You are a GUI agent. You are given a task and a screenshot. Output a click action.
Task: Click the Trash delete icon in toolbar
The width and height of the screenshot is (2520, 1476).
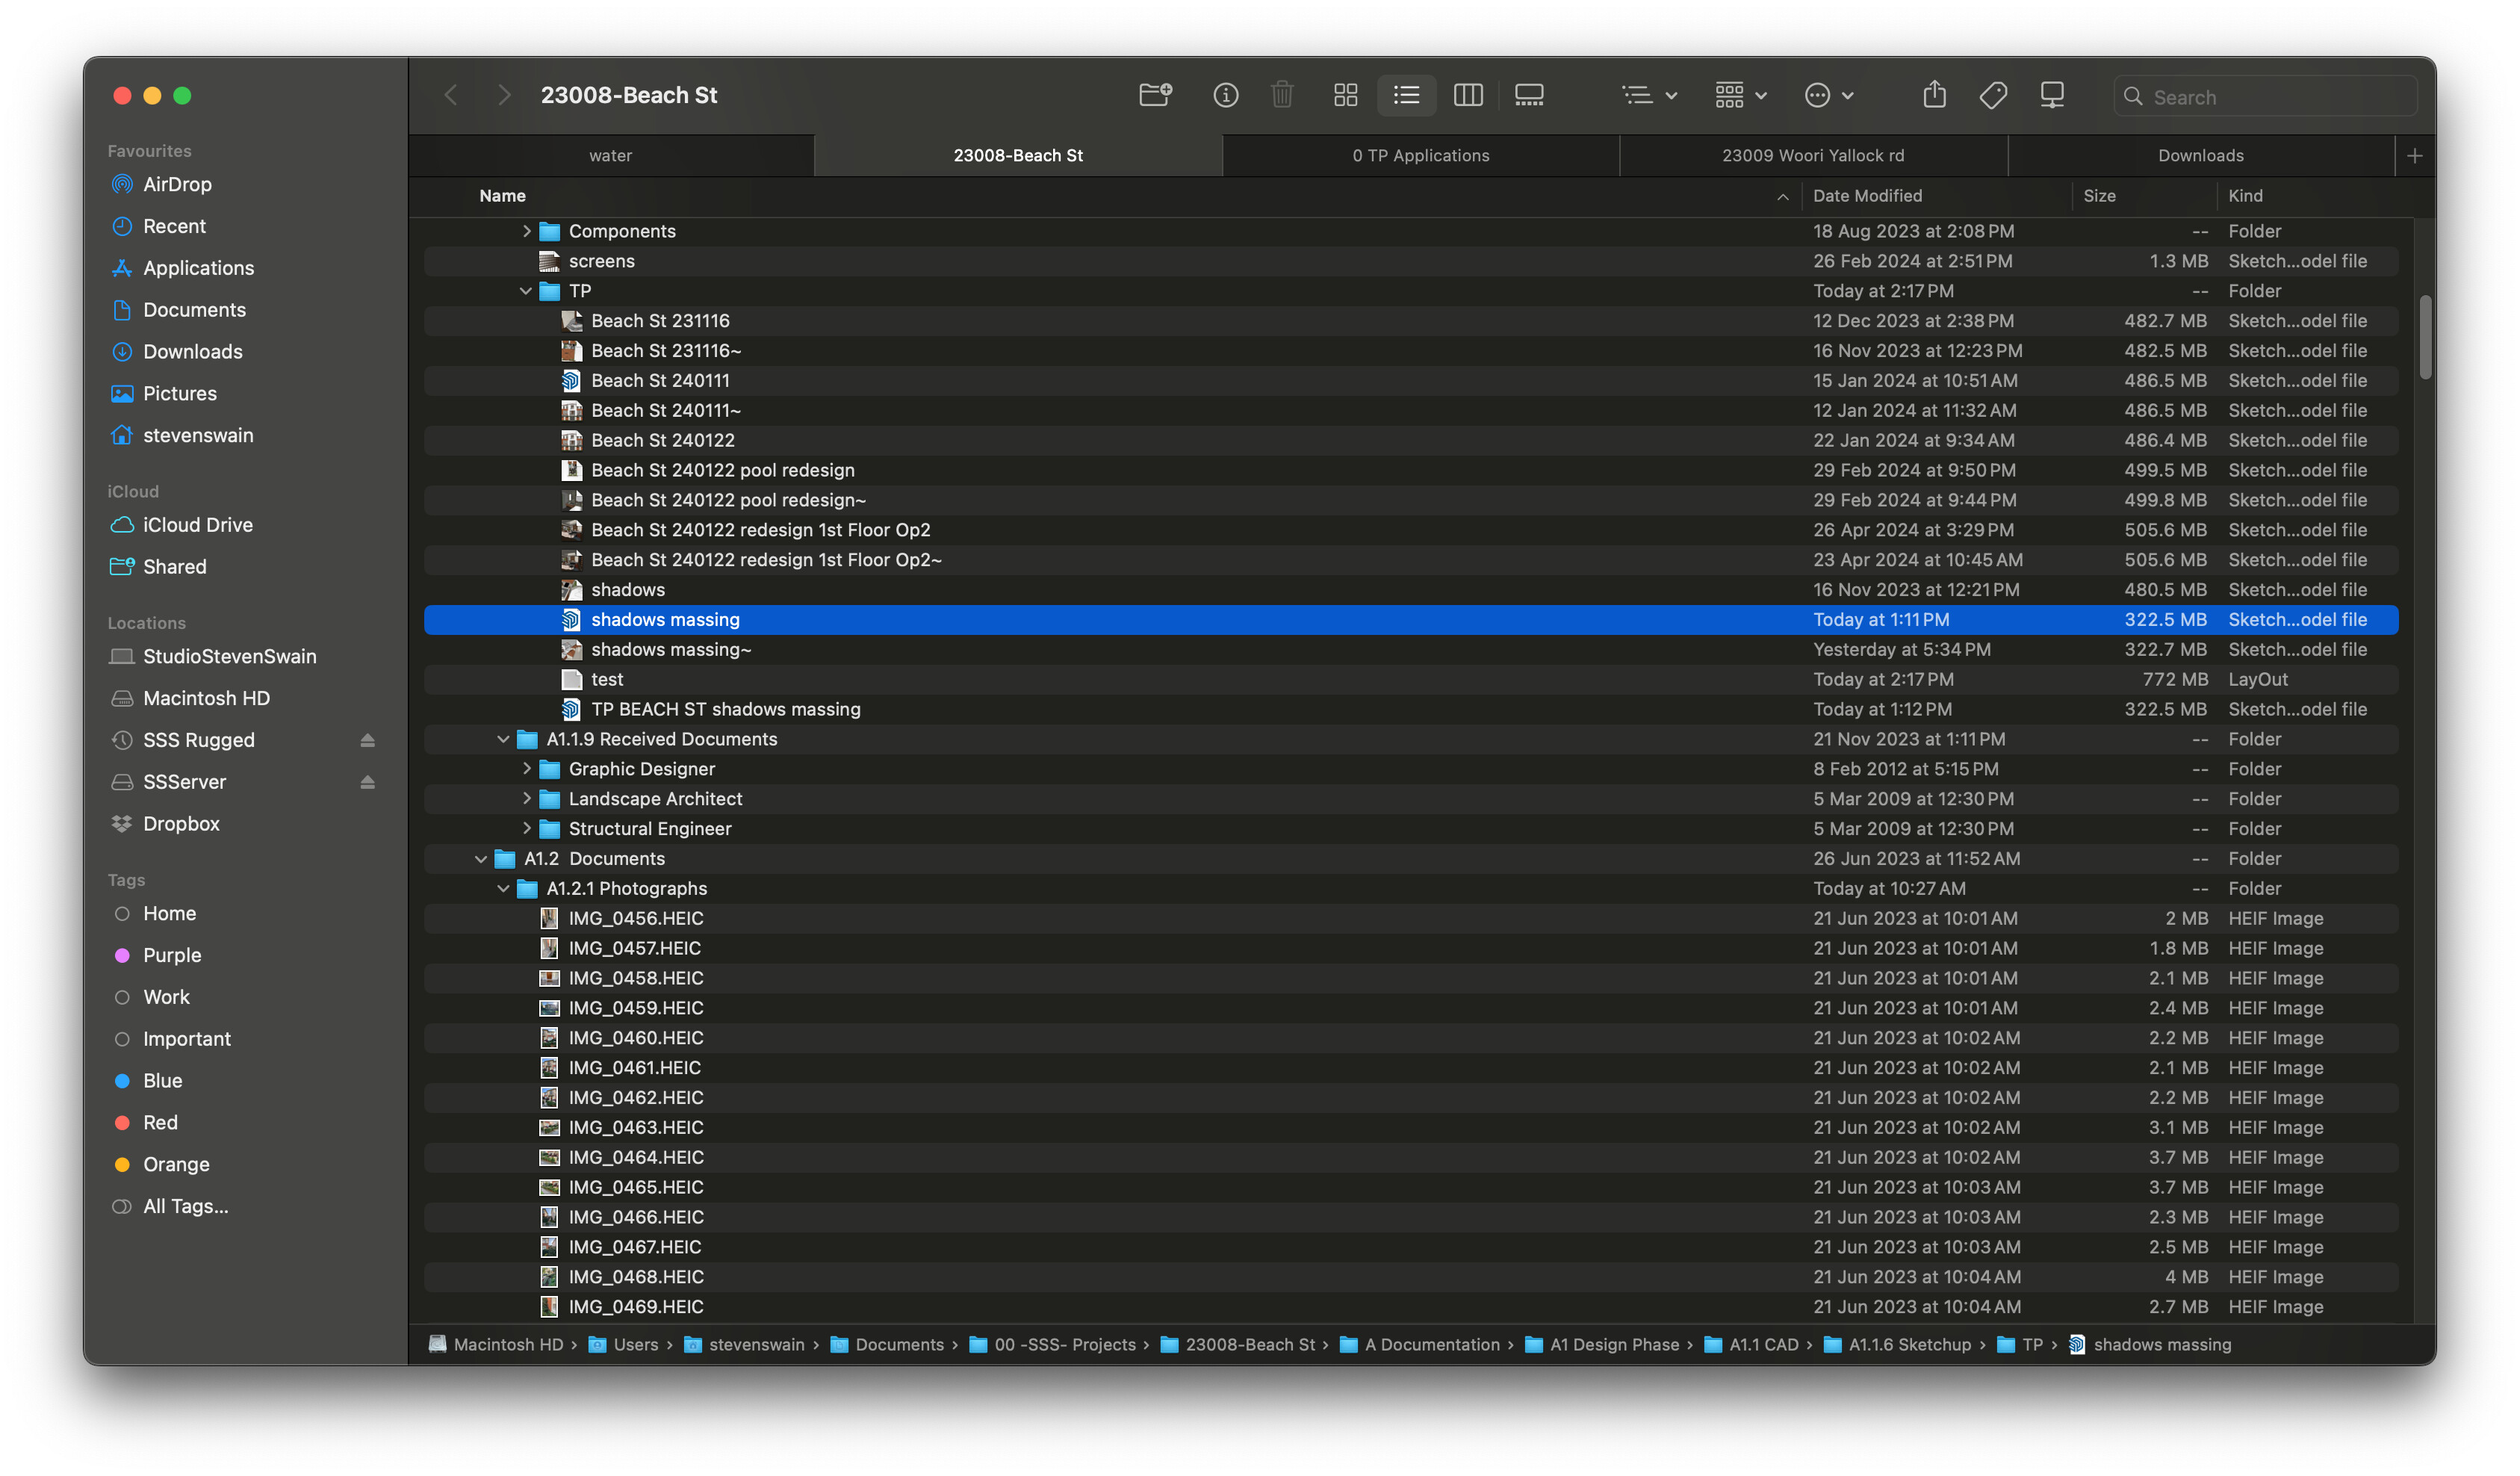1281,95
